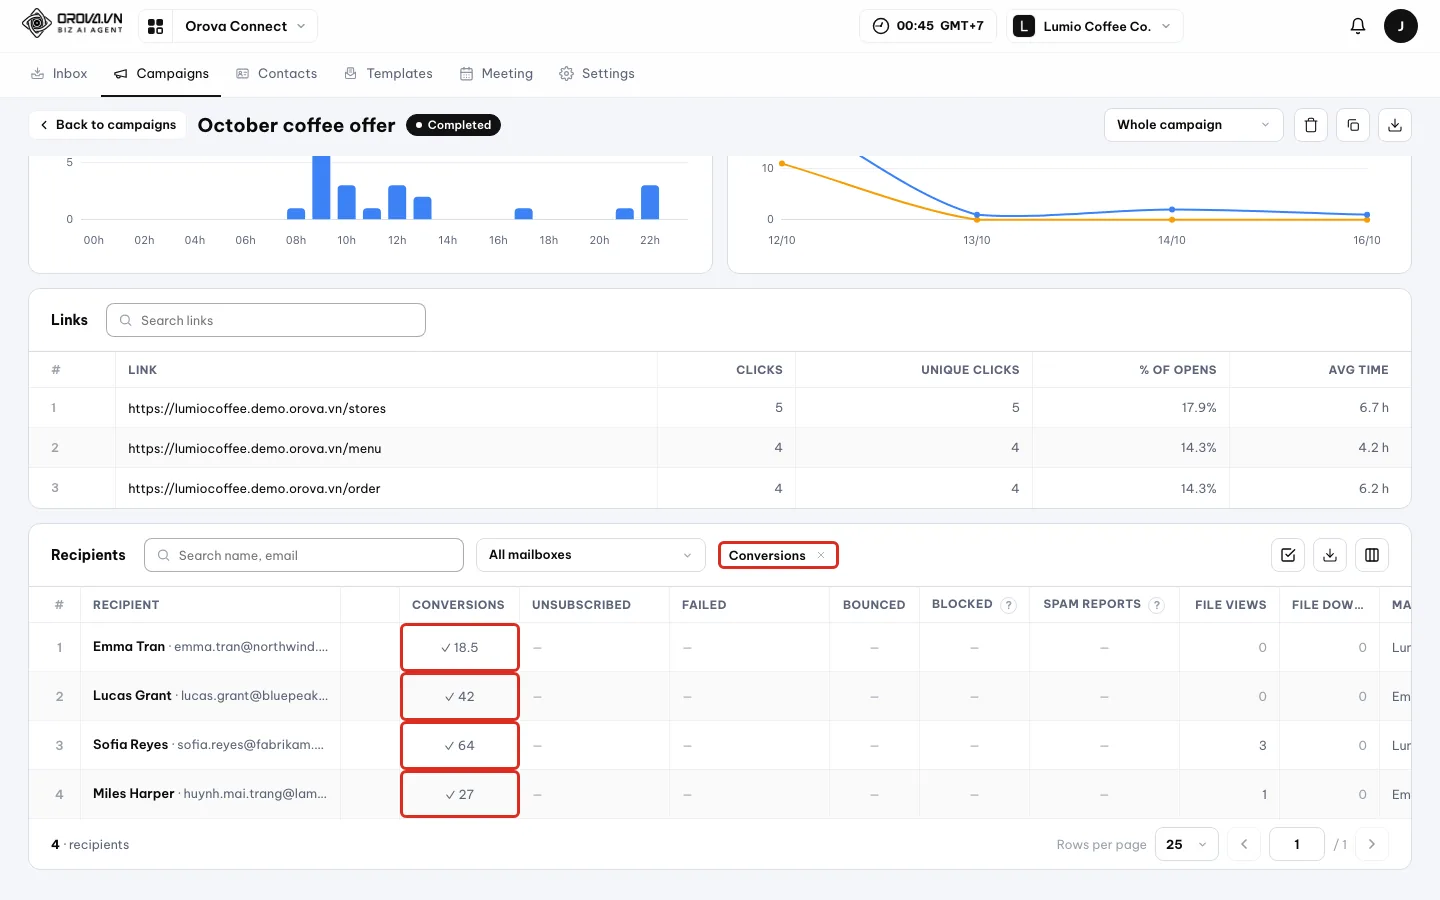Viewport: 1440px width, 900px height.
Task: Select recipient row Lucas Grant
Action: click(720, 696)
